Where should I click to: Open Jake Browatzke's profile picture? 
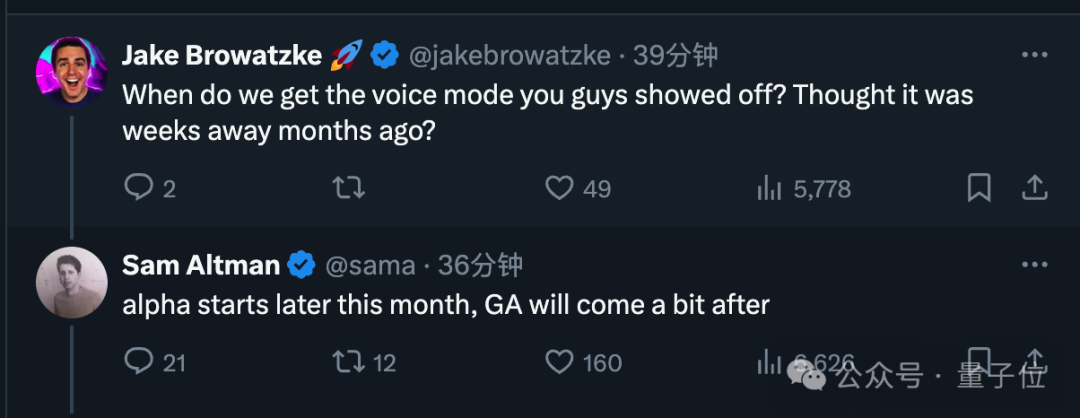[72, 69]
